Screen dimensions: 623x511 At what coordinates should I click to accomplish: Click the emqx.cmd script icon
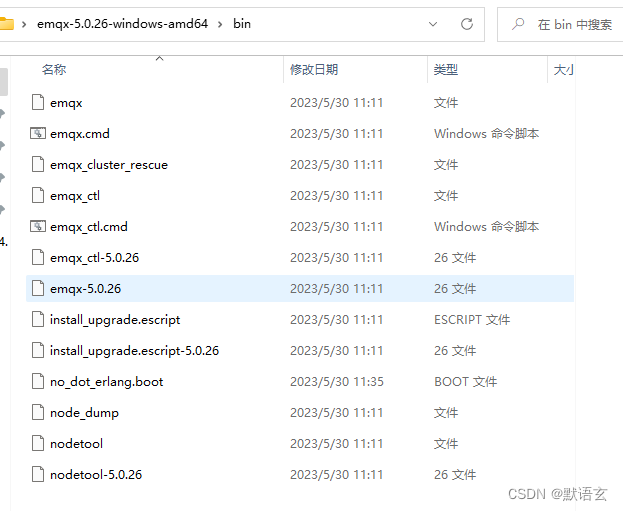(38, 134)
